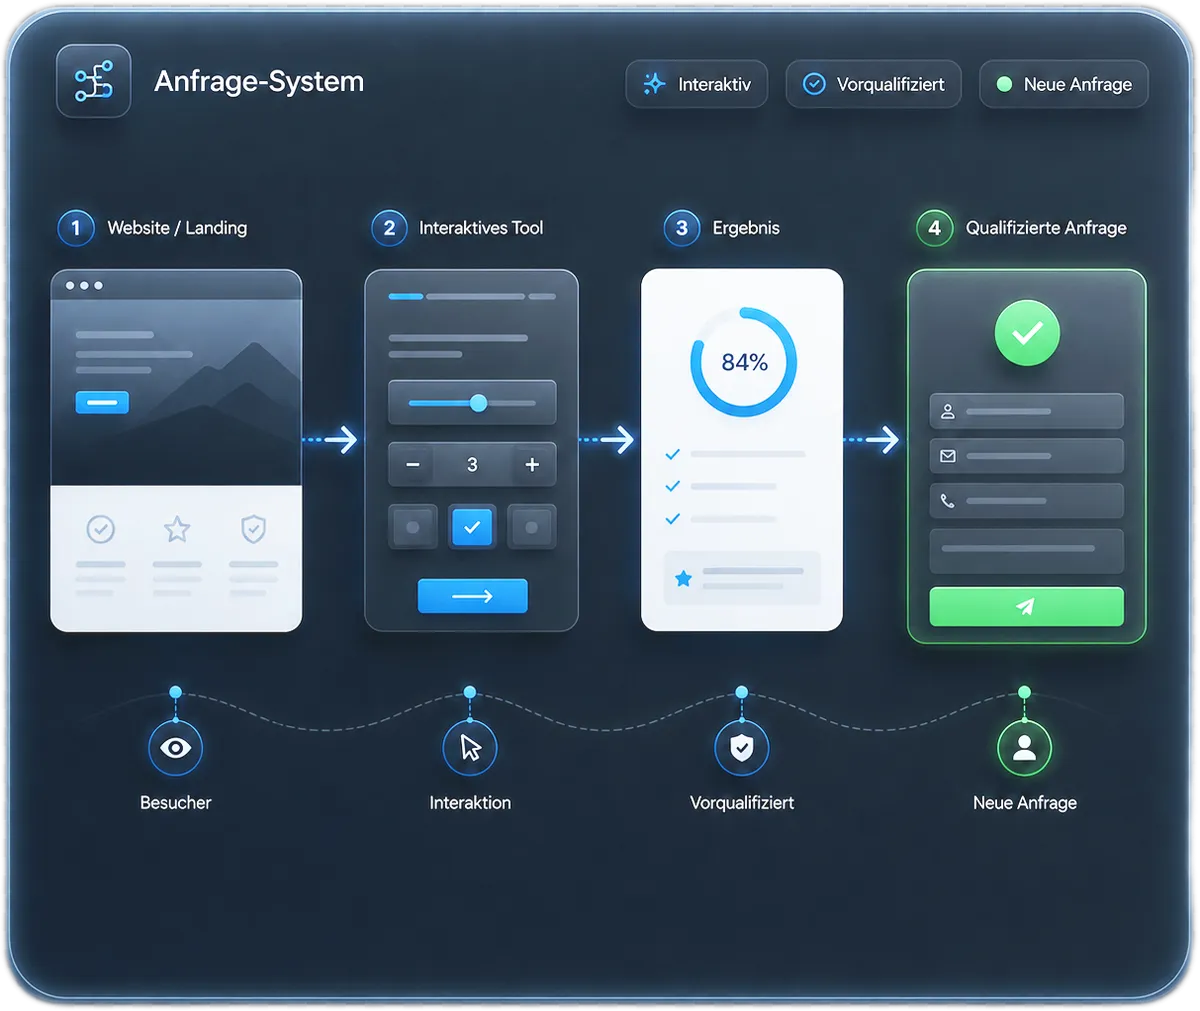Click the large green success checkmark

1027,333
